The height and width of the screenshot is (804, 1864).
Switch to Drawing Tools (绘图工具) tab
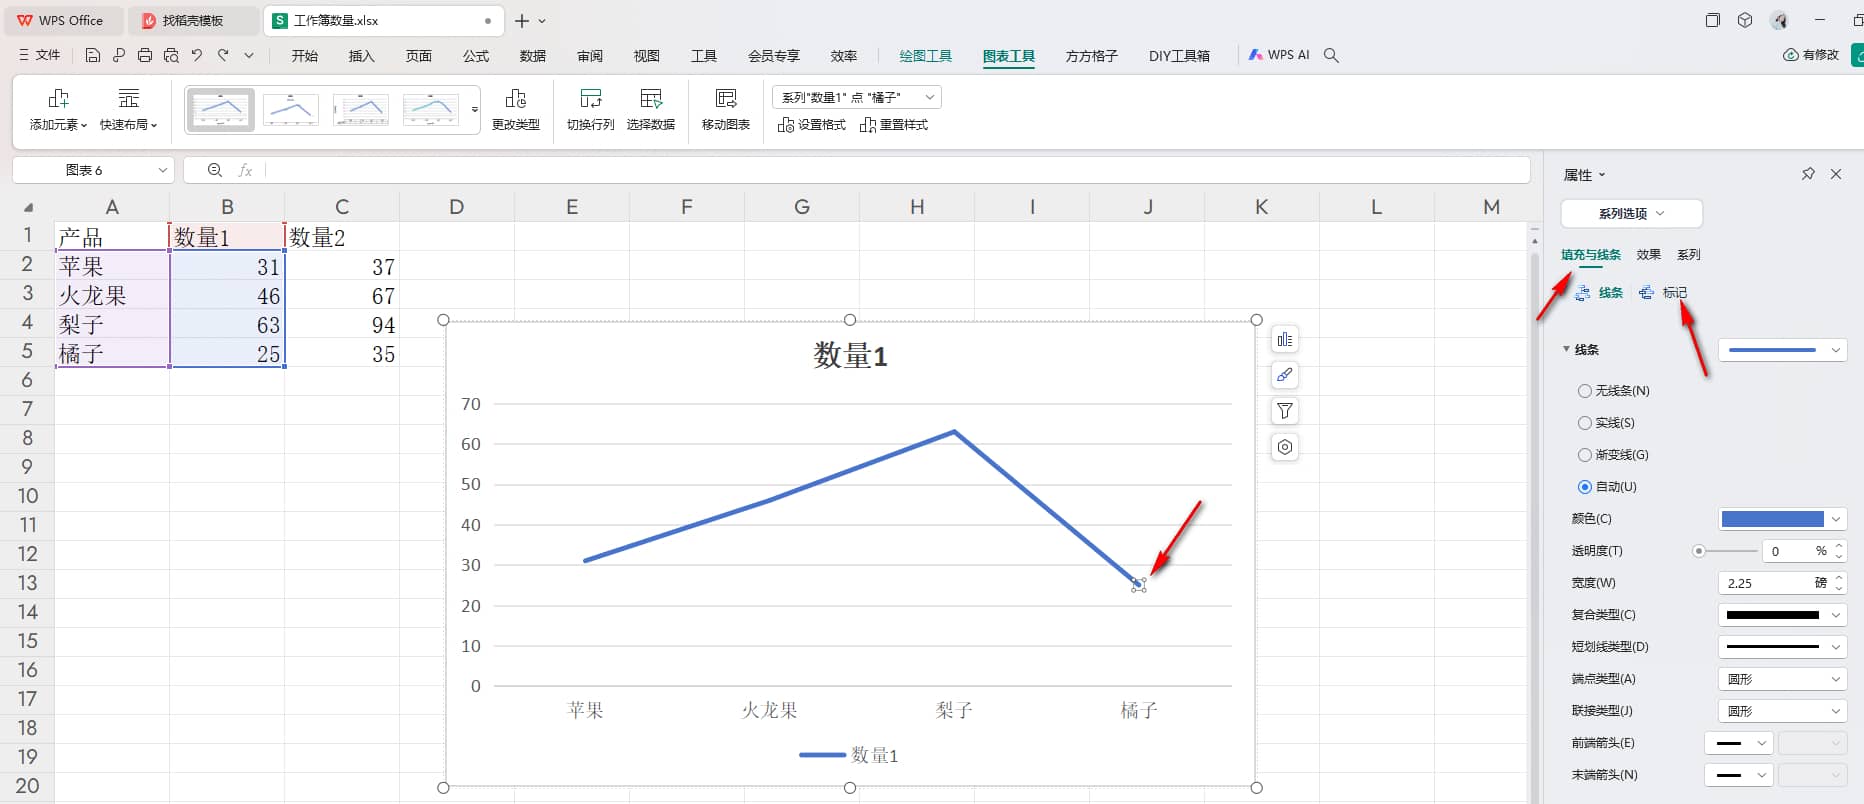pos(926,56)
